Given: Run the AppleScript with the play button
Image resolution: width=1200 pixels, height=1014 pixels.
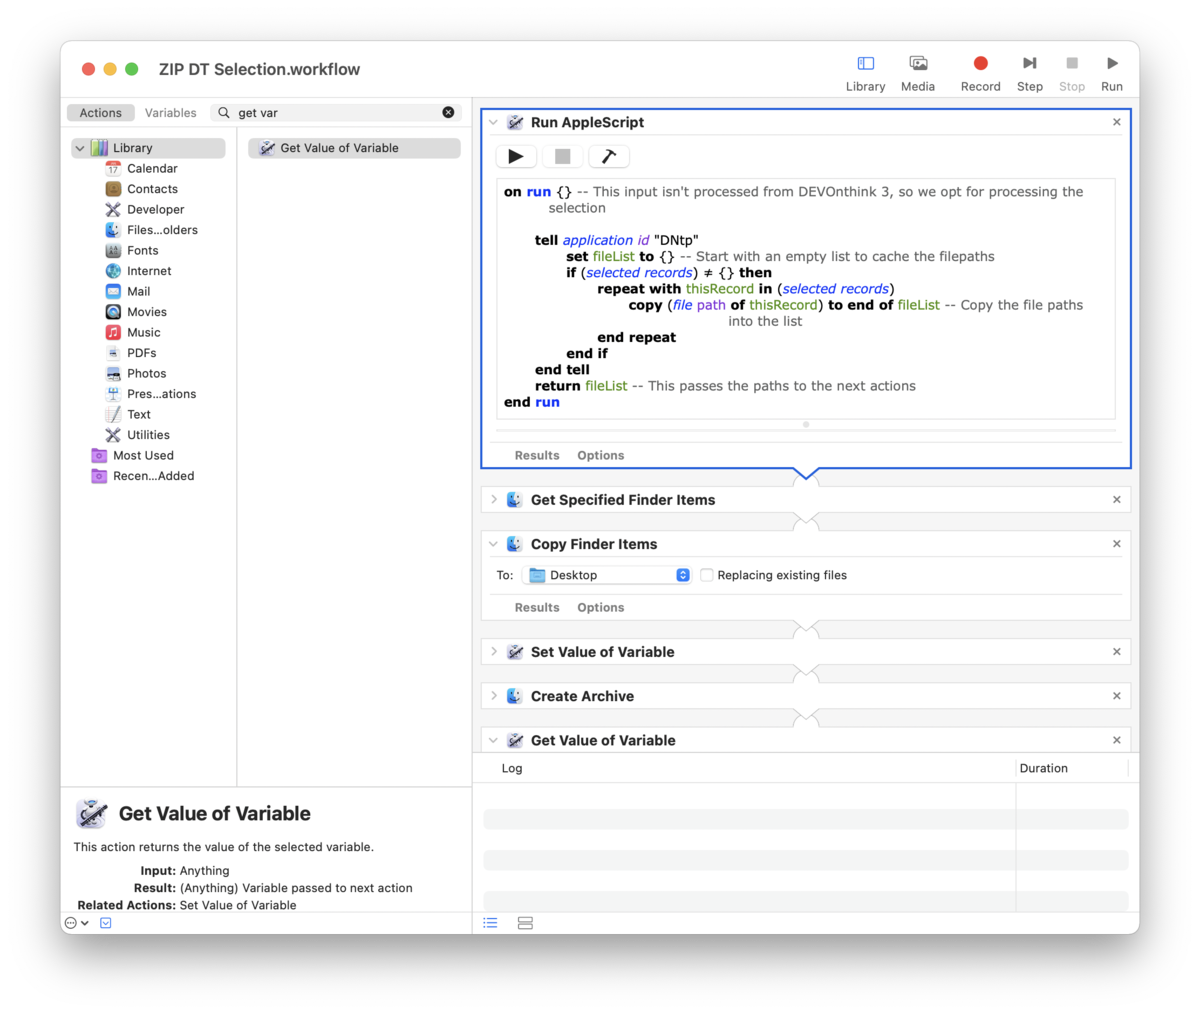Looking at the screenshot, I should 516,156.
